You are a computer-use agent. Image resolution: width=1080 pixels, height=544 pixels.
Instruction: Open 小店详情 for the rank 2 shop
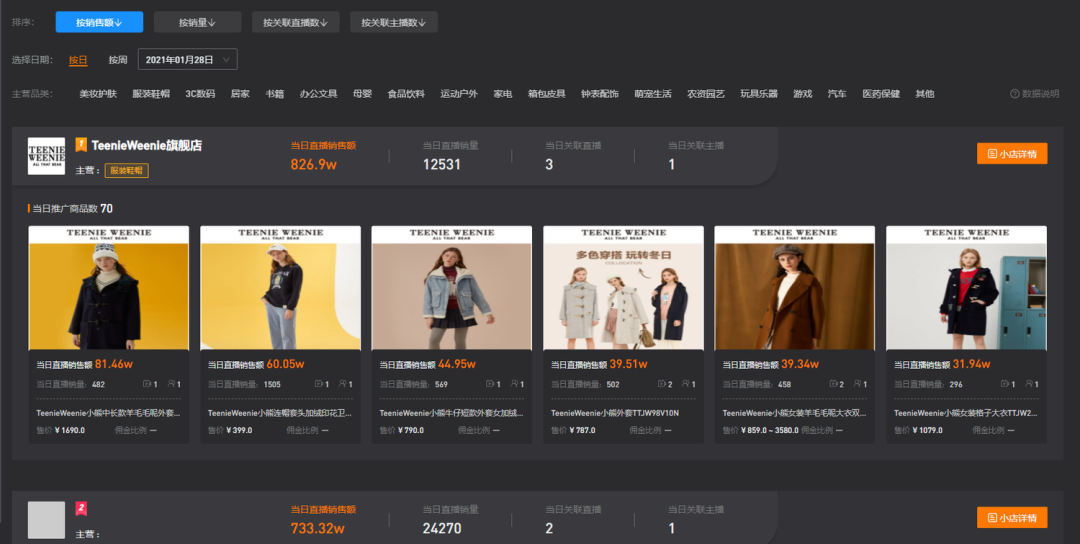pos(1012,518)
